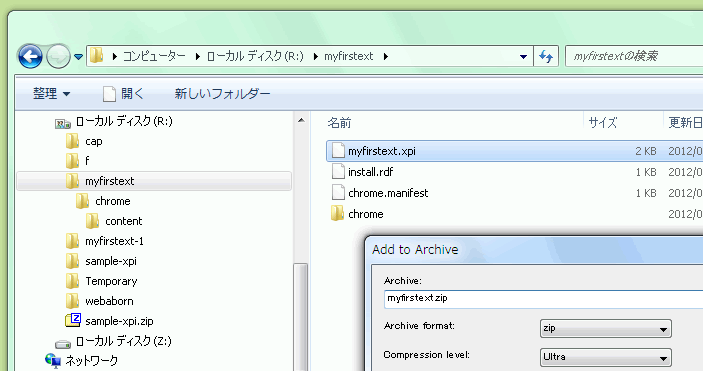Screen dimensions: 703x371
Task: Click the navigation pane scroll-up arrow
Action: pyautogui.click(x=301, y=120)
